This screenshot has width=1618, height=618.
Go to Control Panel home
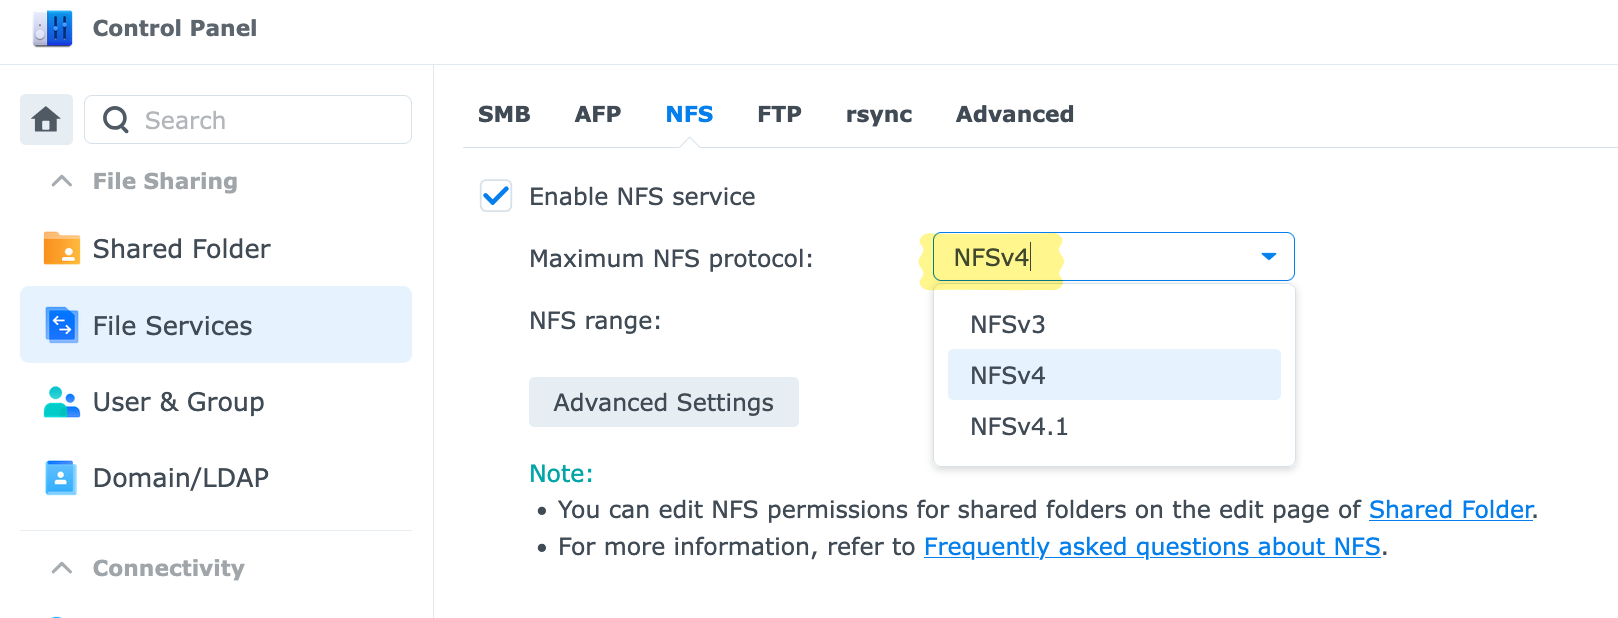pos(46,120)
